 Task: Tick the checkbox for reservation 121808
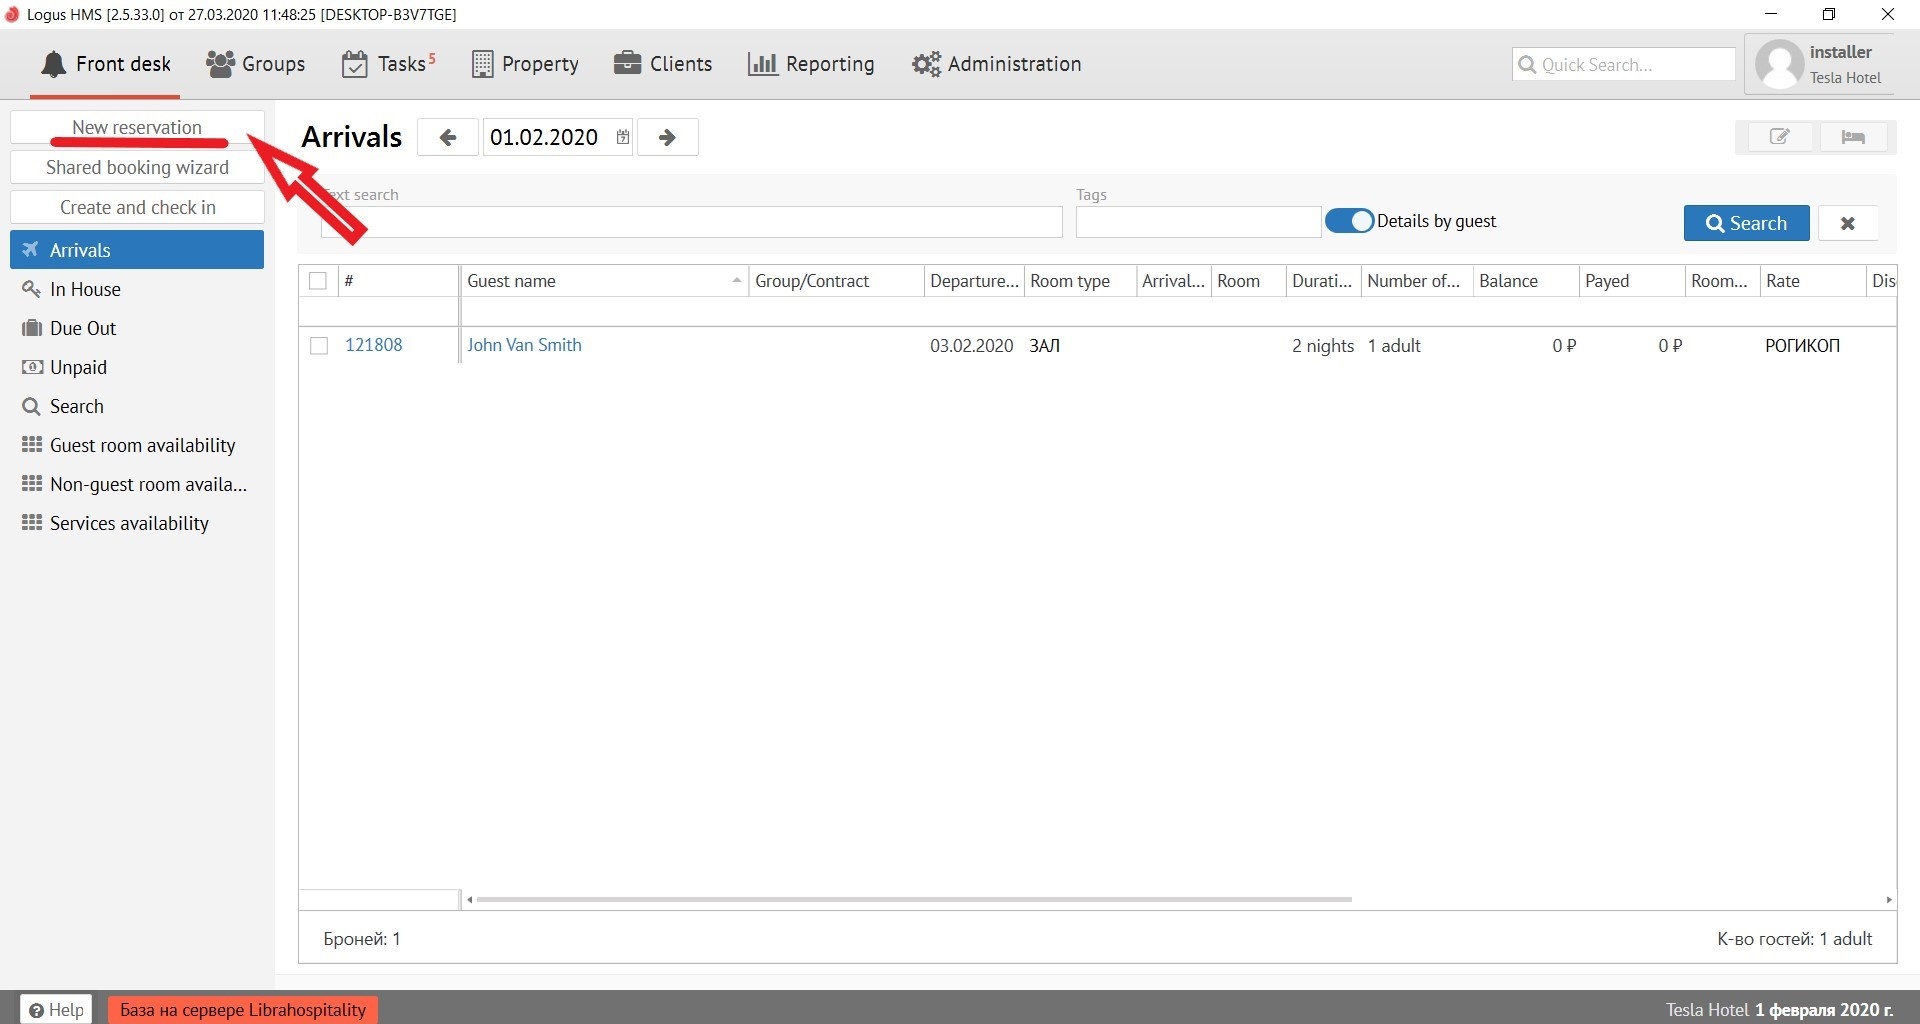click(319, 346)
